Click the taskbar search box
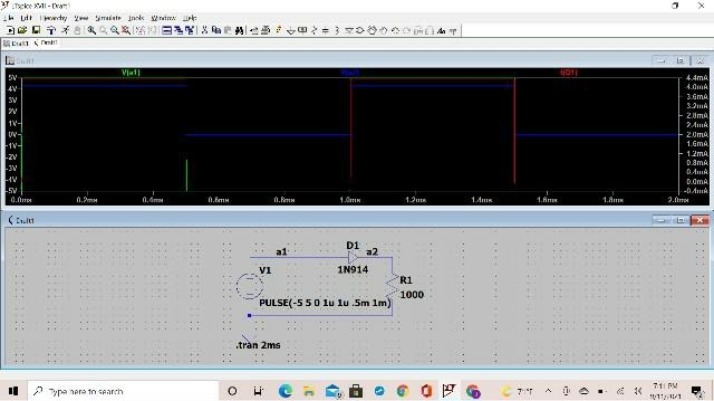714x401 pixels. [x=123, y=391]
